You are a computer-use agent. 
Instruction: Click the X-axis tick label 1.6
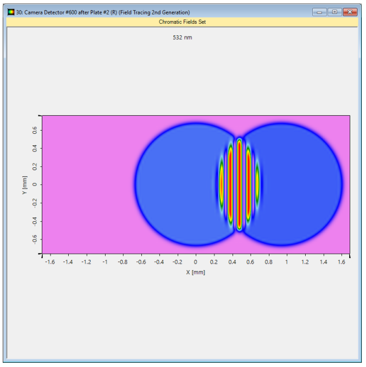pos(341,262)
